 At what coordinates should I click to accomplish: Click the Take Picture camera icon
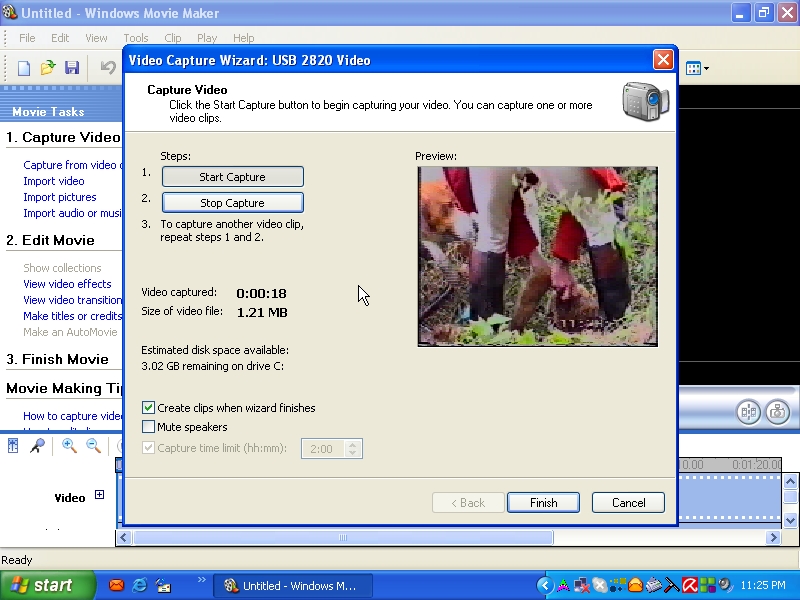coord(777,411)
